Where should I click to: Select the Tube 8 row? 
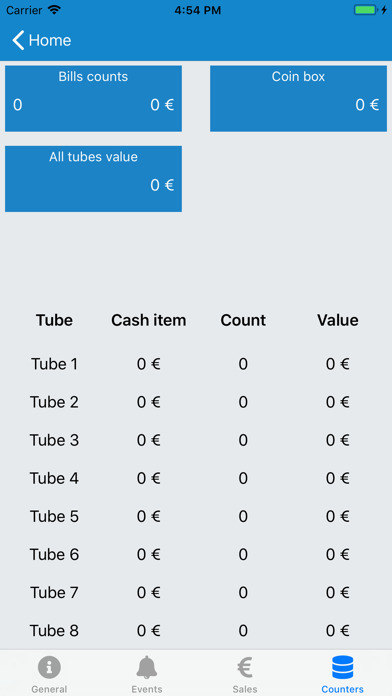pos(196,630)
